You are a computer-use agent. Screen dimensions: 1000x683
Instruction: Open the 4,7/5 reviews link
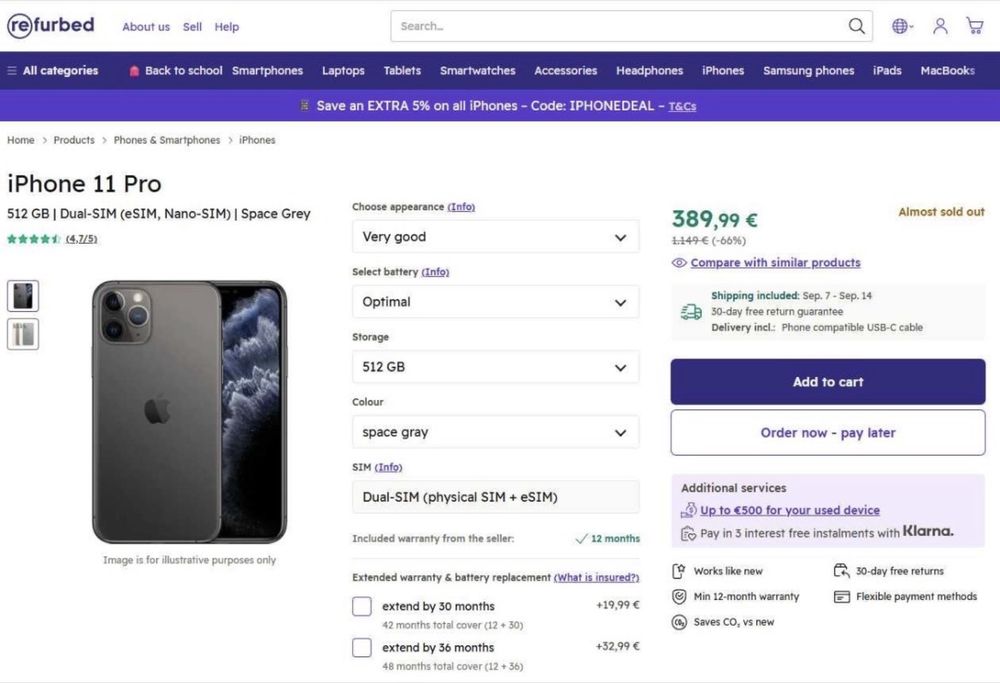82,239
